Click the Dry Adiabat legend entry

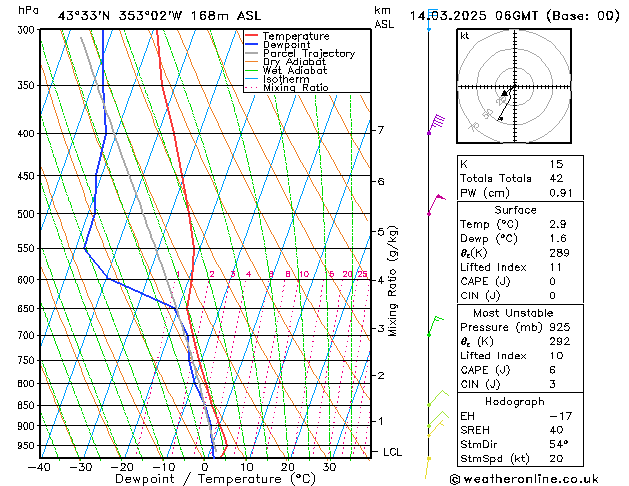pyautogui.click(x=286, y=62)
